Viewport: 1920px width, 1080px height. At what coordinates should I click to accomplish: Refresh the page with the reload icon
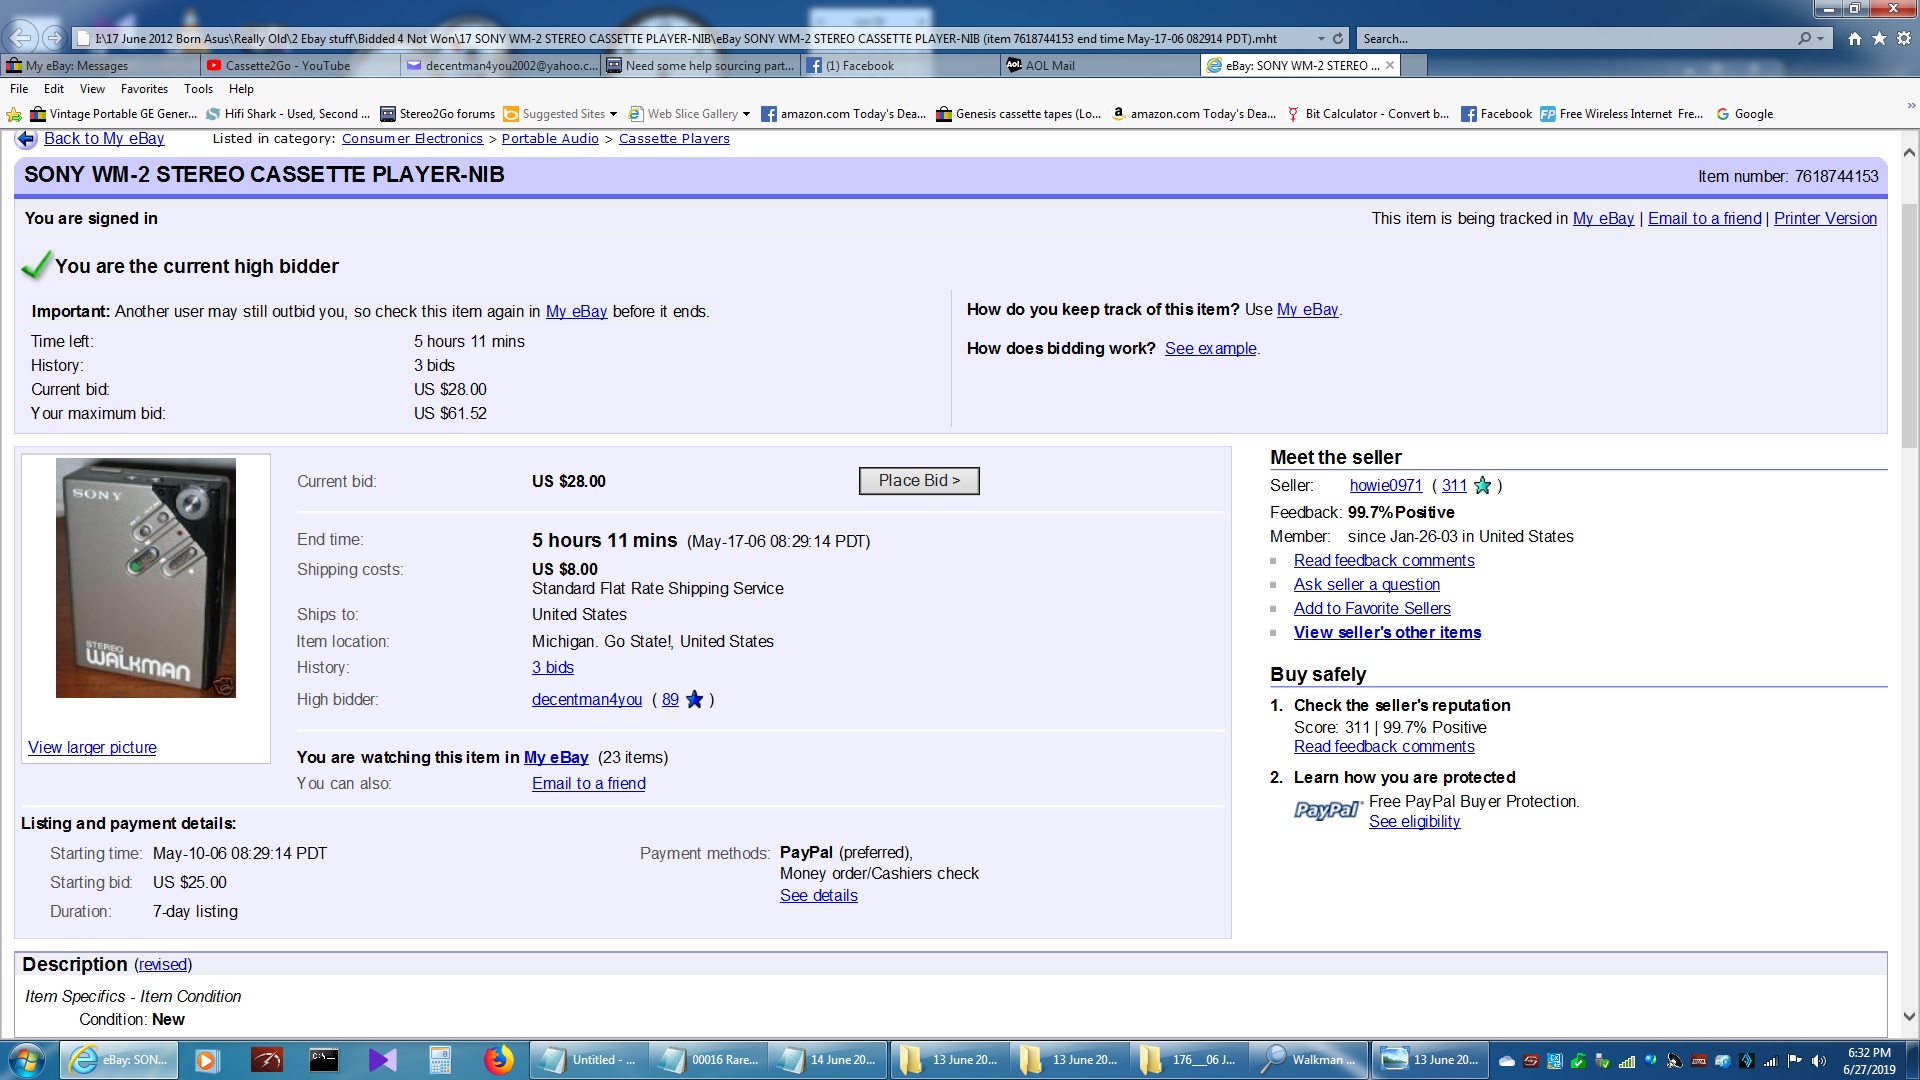(x=1338, y=38)
